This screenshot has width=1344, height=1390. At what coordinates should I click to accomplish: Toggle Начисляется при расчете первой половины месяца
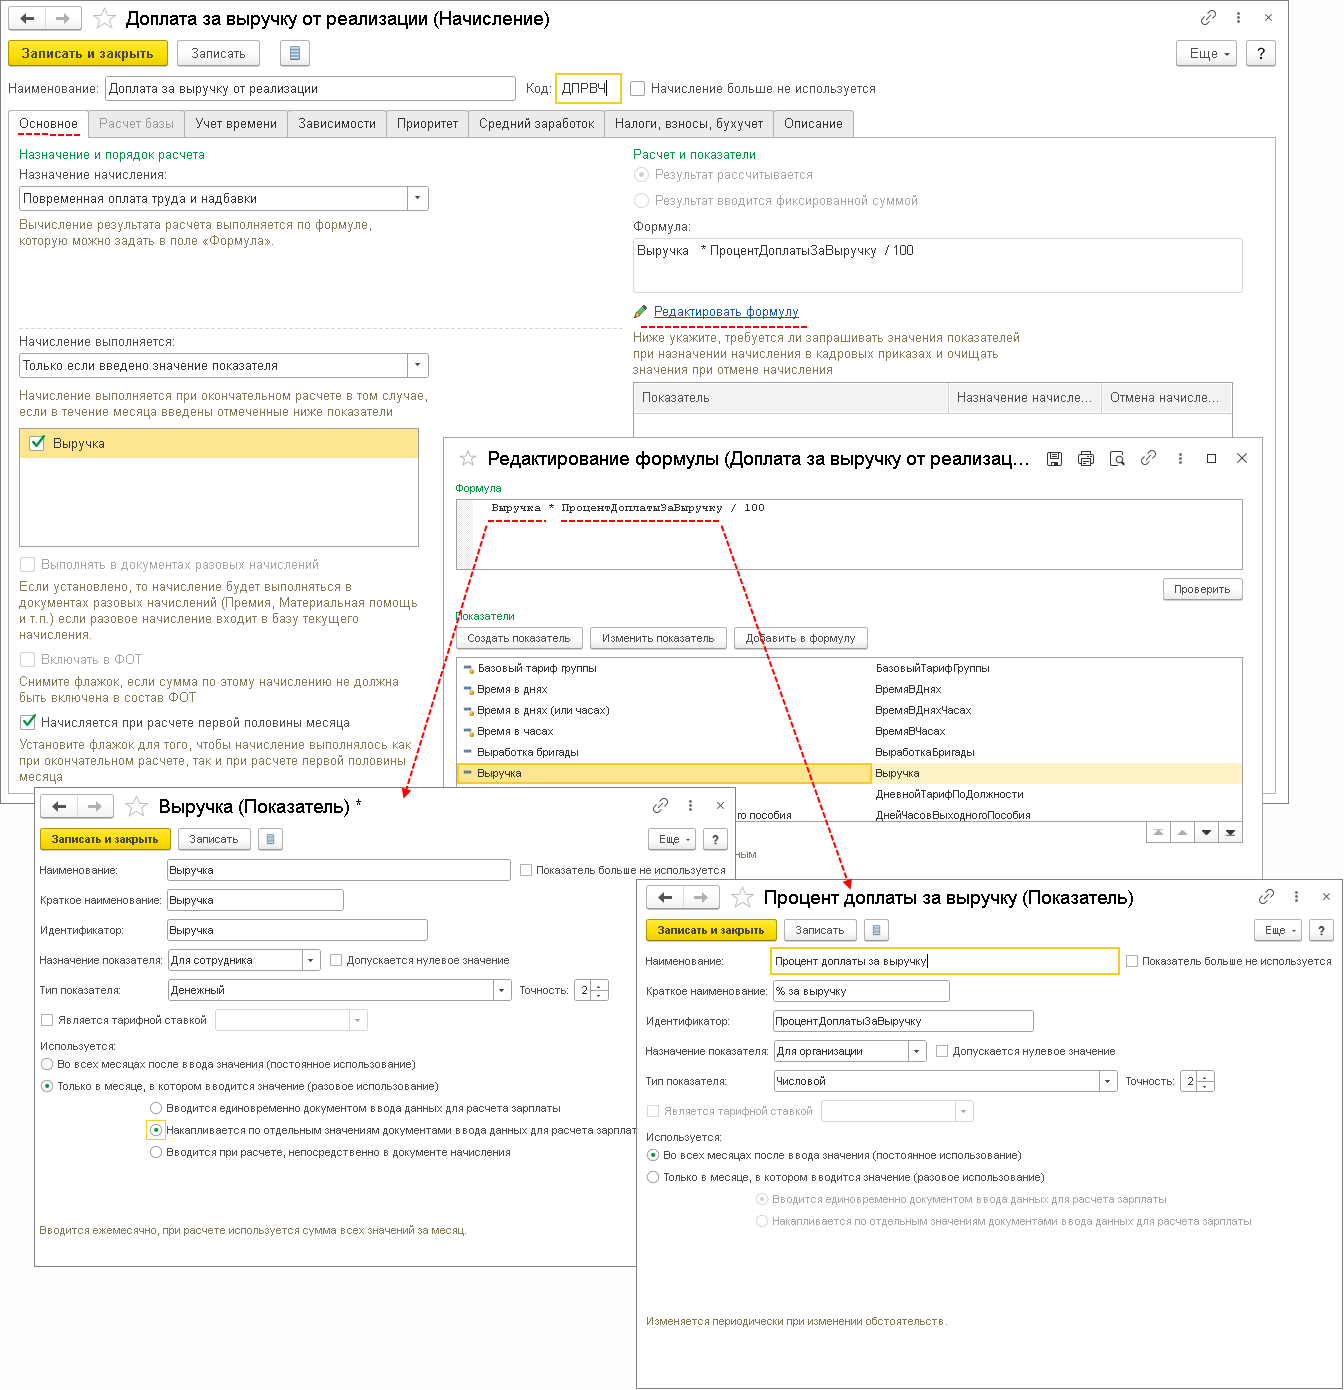coord(28,722)
